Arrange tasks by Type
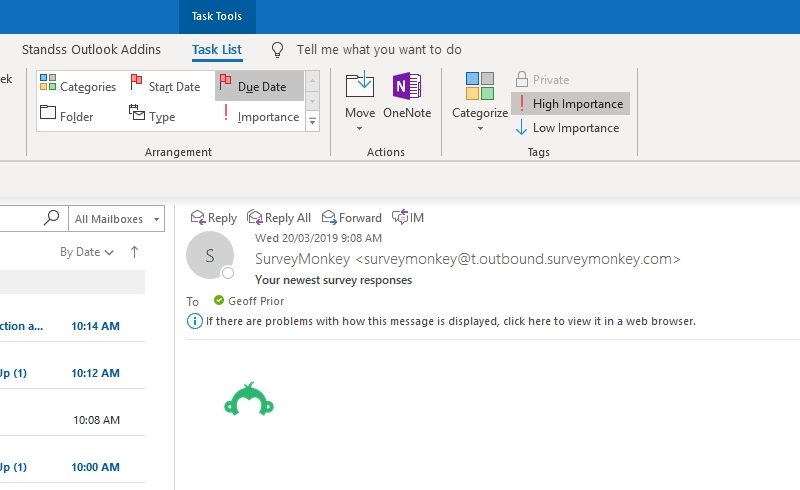 (152, 116)
